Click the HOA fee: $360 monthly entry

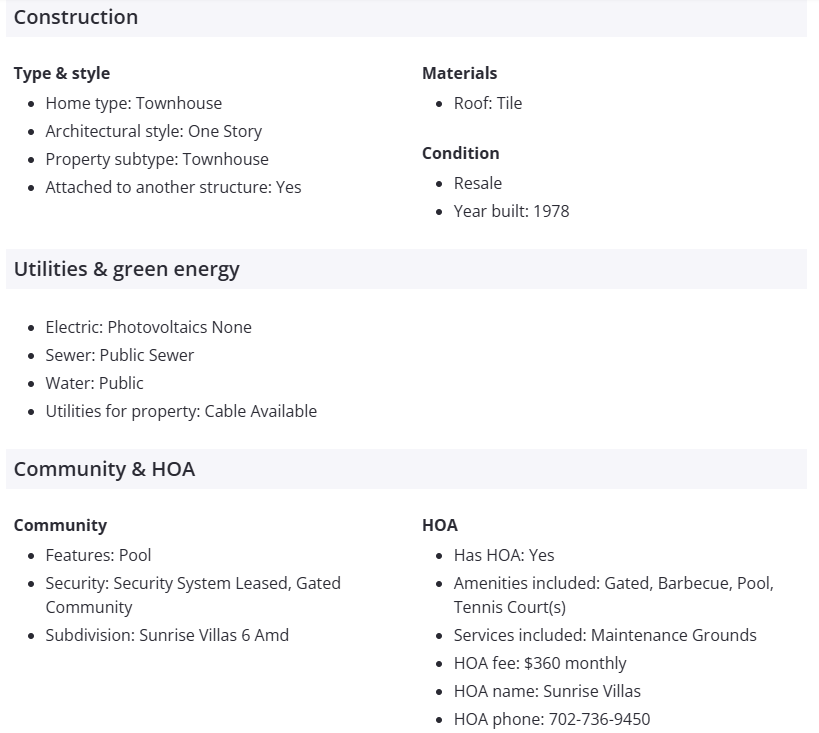point(540,663)
